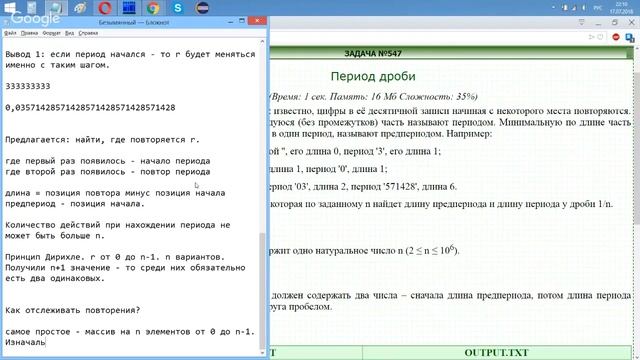This screenshot has height=360, width=640.
Task: Click the 'ЗАДАЧА №547' header in browser
Action: coord(373,53)
